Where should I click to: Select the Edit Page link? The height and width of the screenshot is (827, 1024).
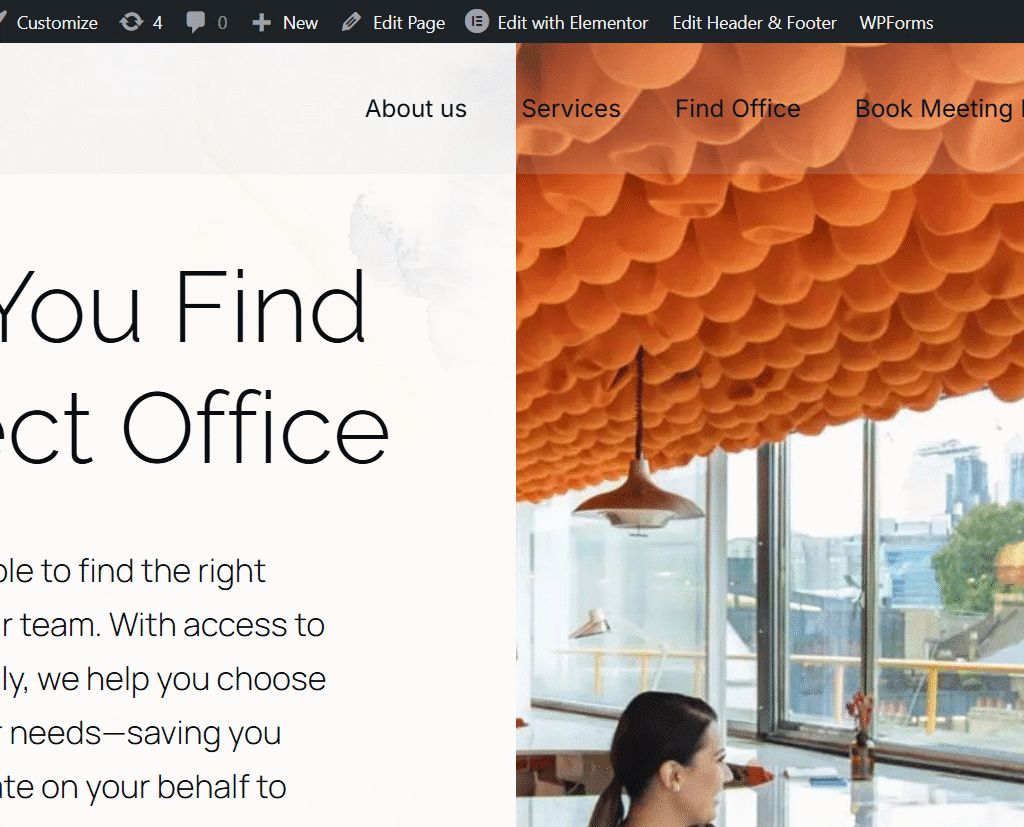click(409, 23)
